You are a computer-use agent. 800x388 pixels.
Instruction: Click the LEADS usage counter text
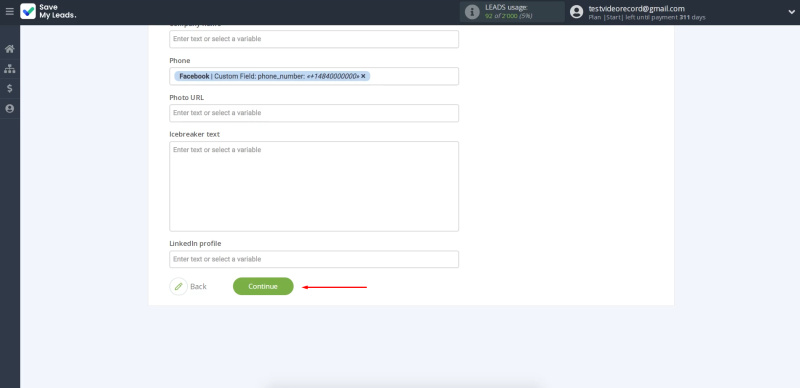[509, 16]
